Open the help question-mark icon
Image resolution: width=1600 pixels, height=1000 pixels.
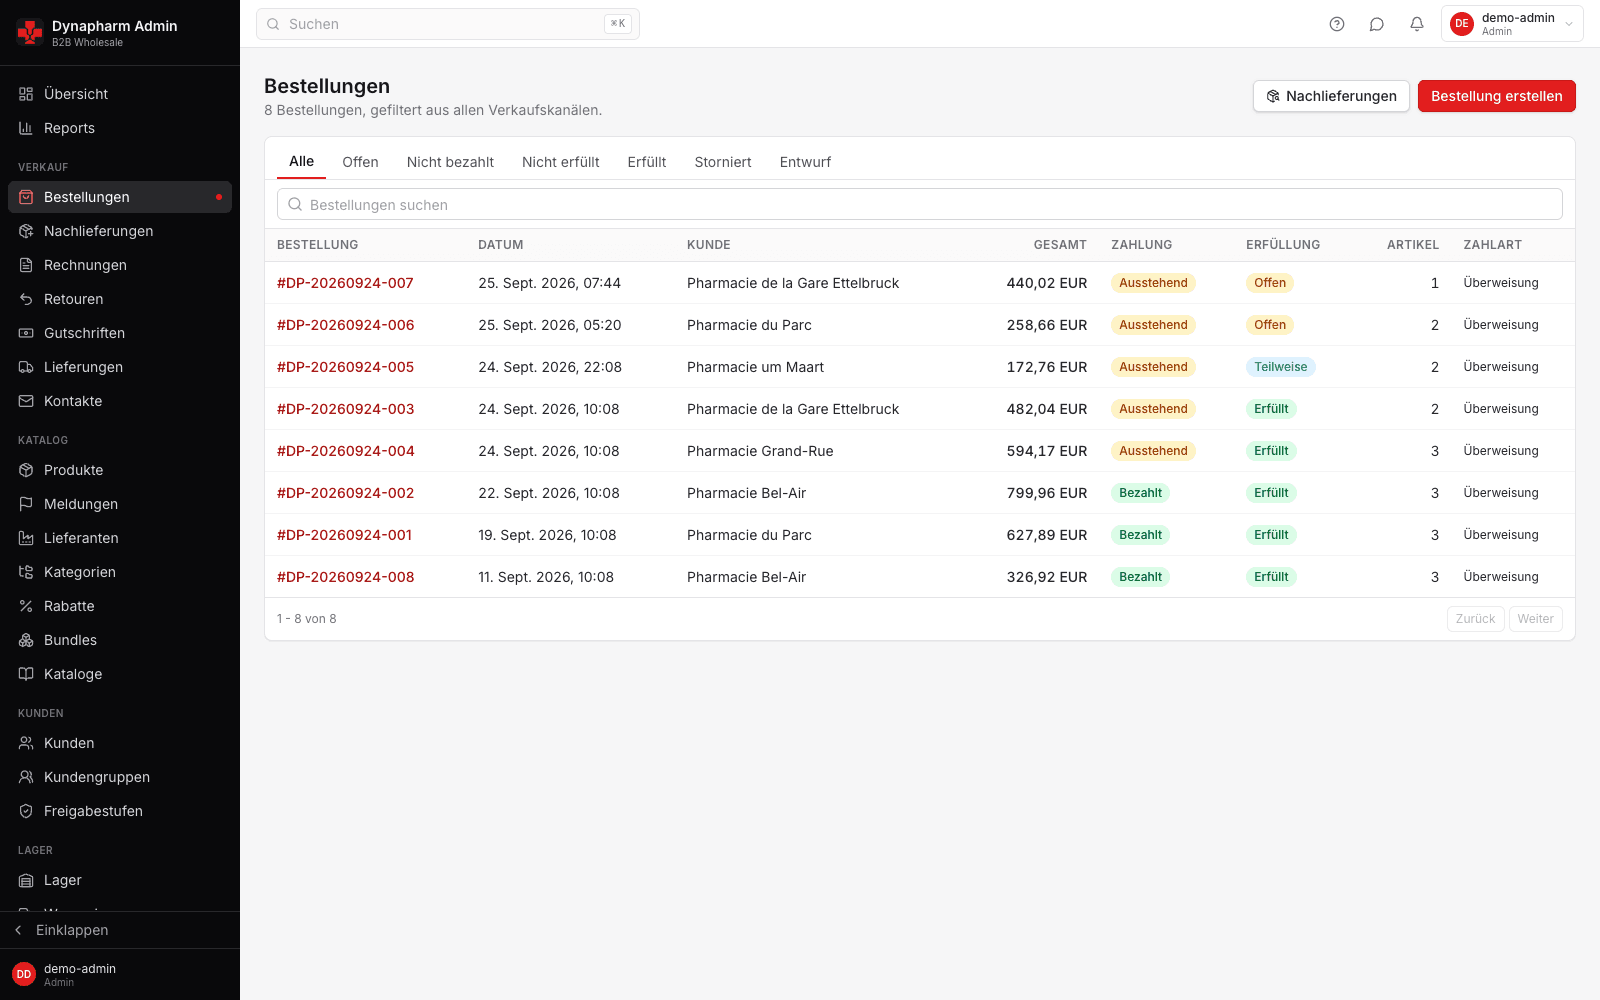coord(1337,24)
